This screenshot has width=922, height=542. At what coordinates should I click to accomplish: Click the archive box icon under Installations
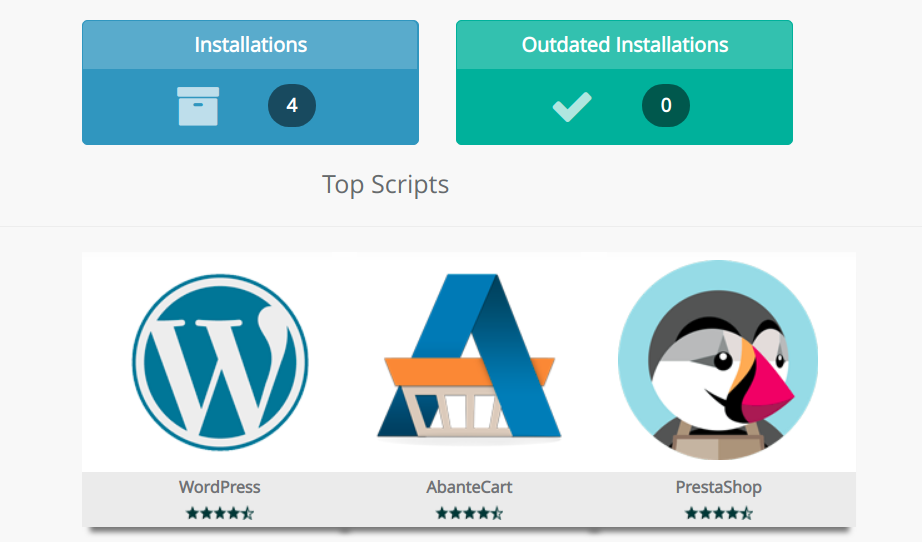[197, 106]
